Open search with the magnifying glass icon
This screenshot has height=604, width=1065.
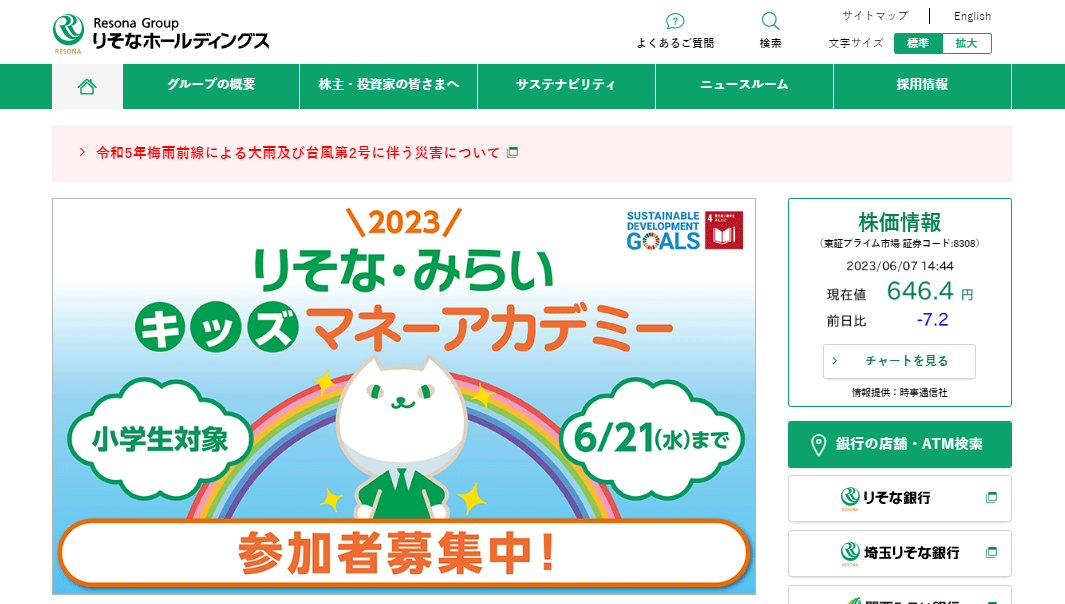pyautogui.click(x=770, y=21)
